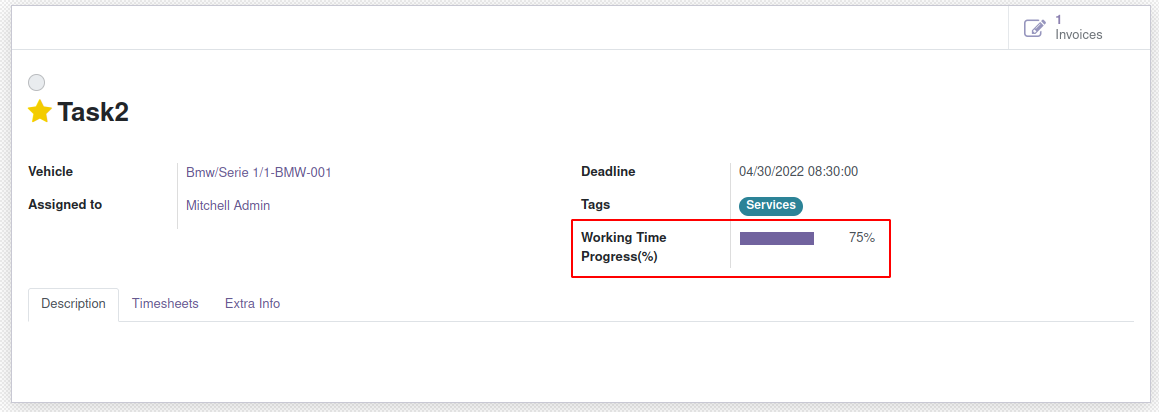Click the Vehicle field label
Screen dimensions: 1159x412
click(51, 172)
